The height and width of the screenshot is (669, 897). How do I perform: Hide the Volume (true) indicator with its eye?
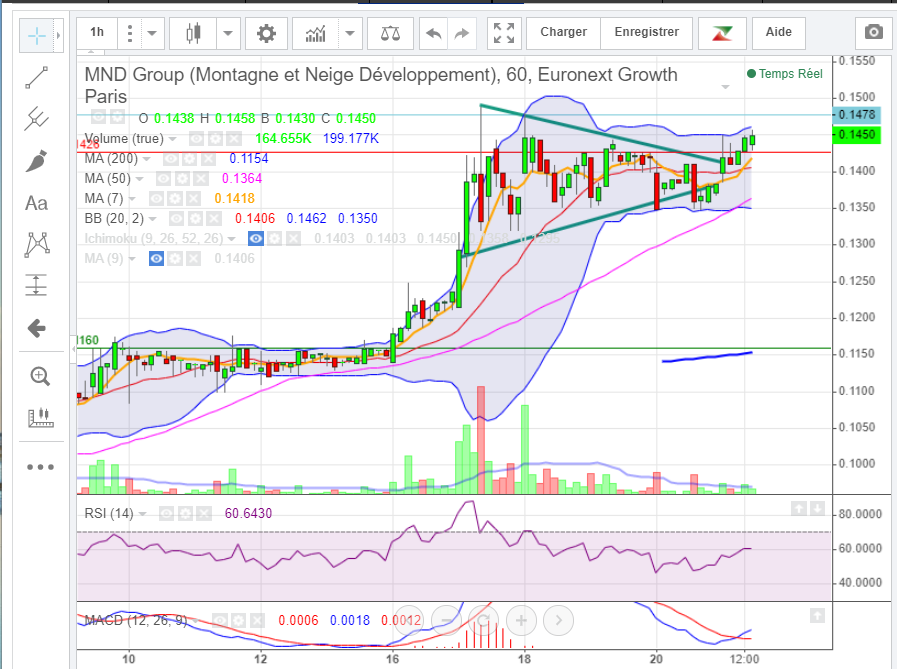pyautogui.click(x=196, y=138)
